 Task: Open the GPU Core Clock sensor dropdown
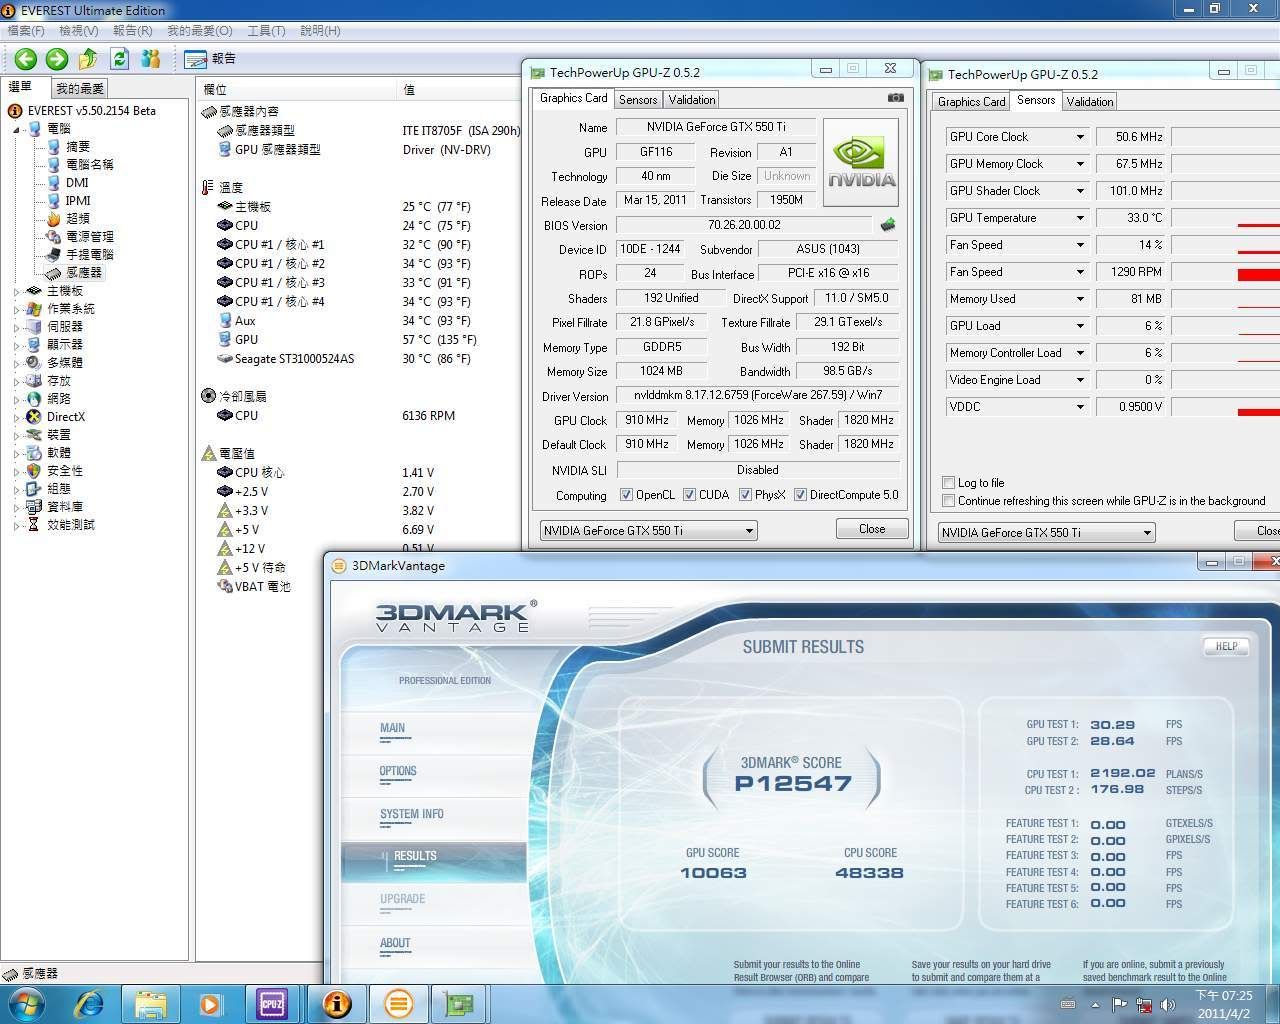click(x=1080, y=137)
